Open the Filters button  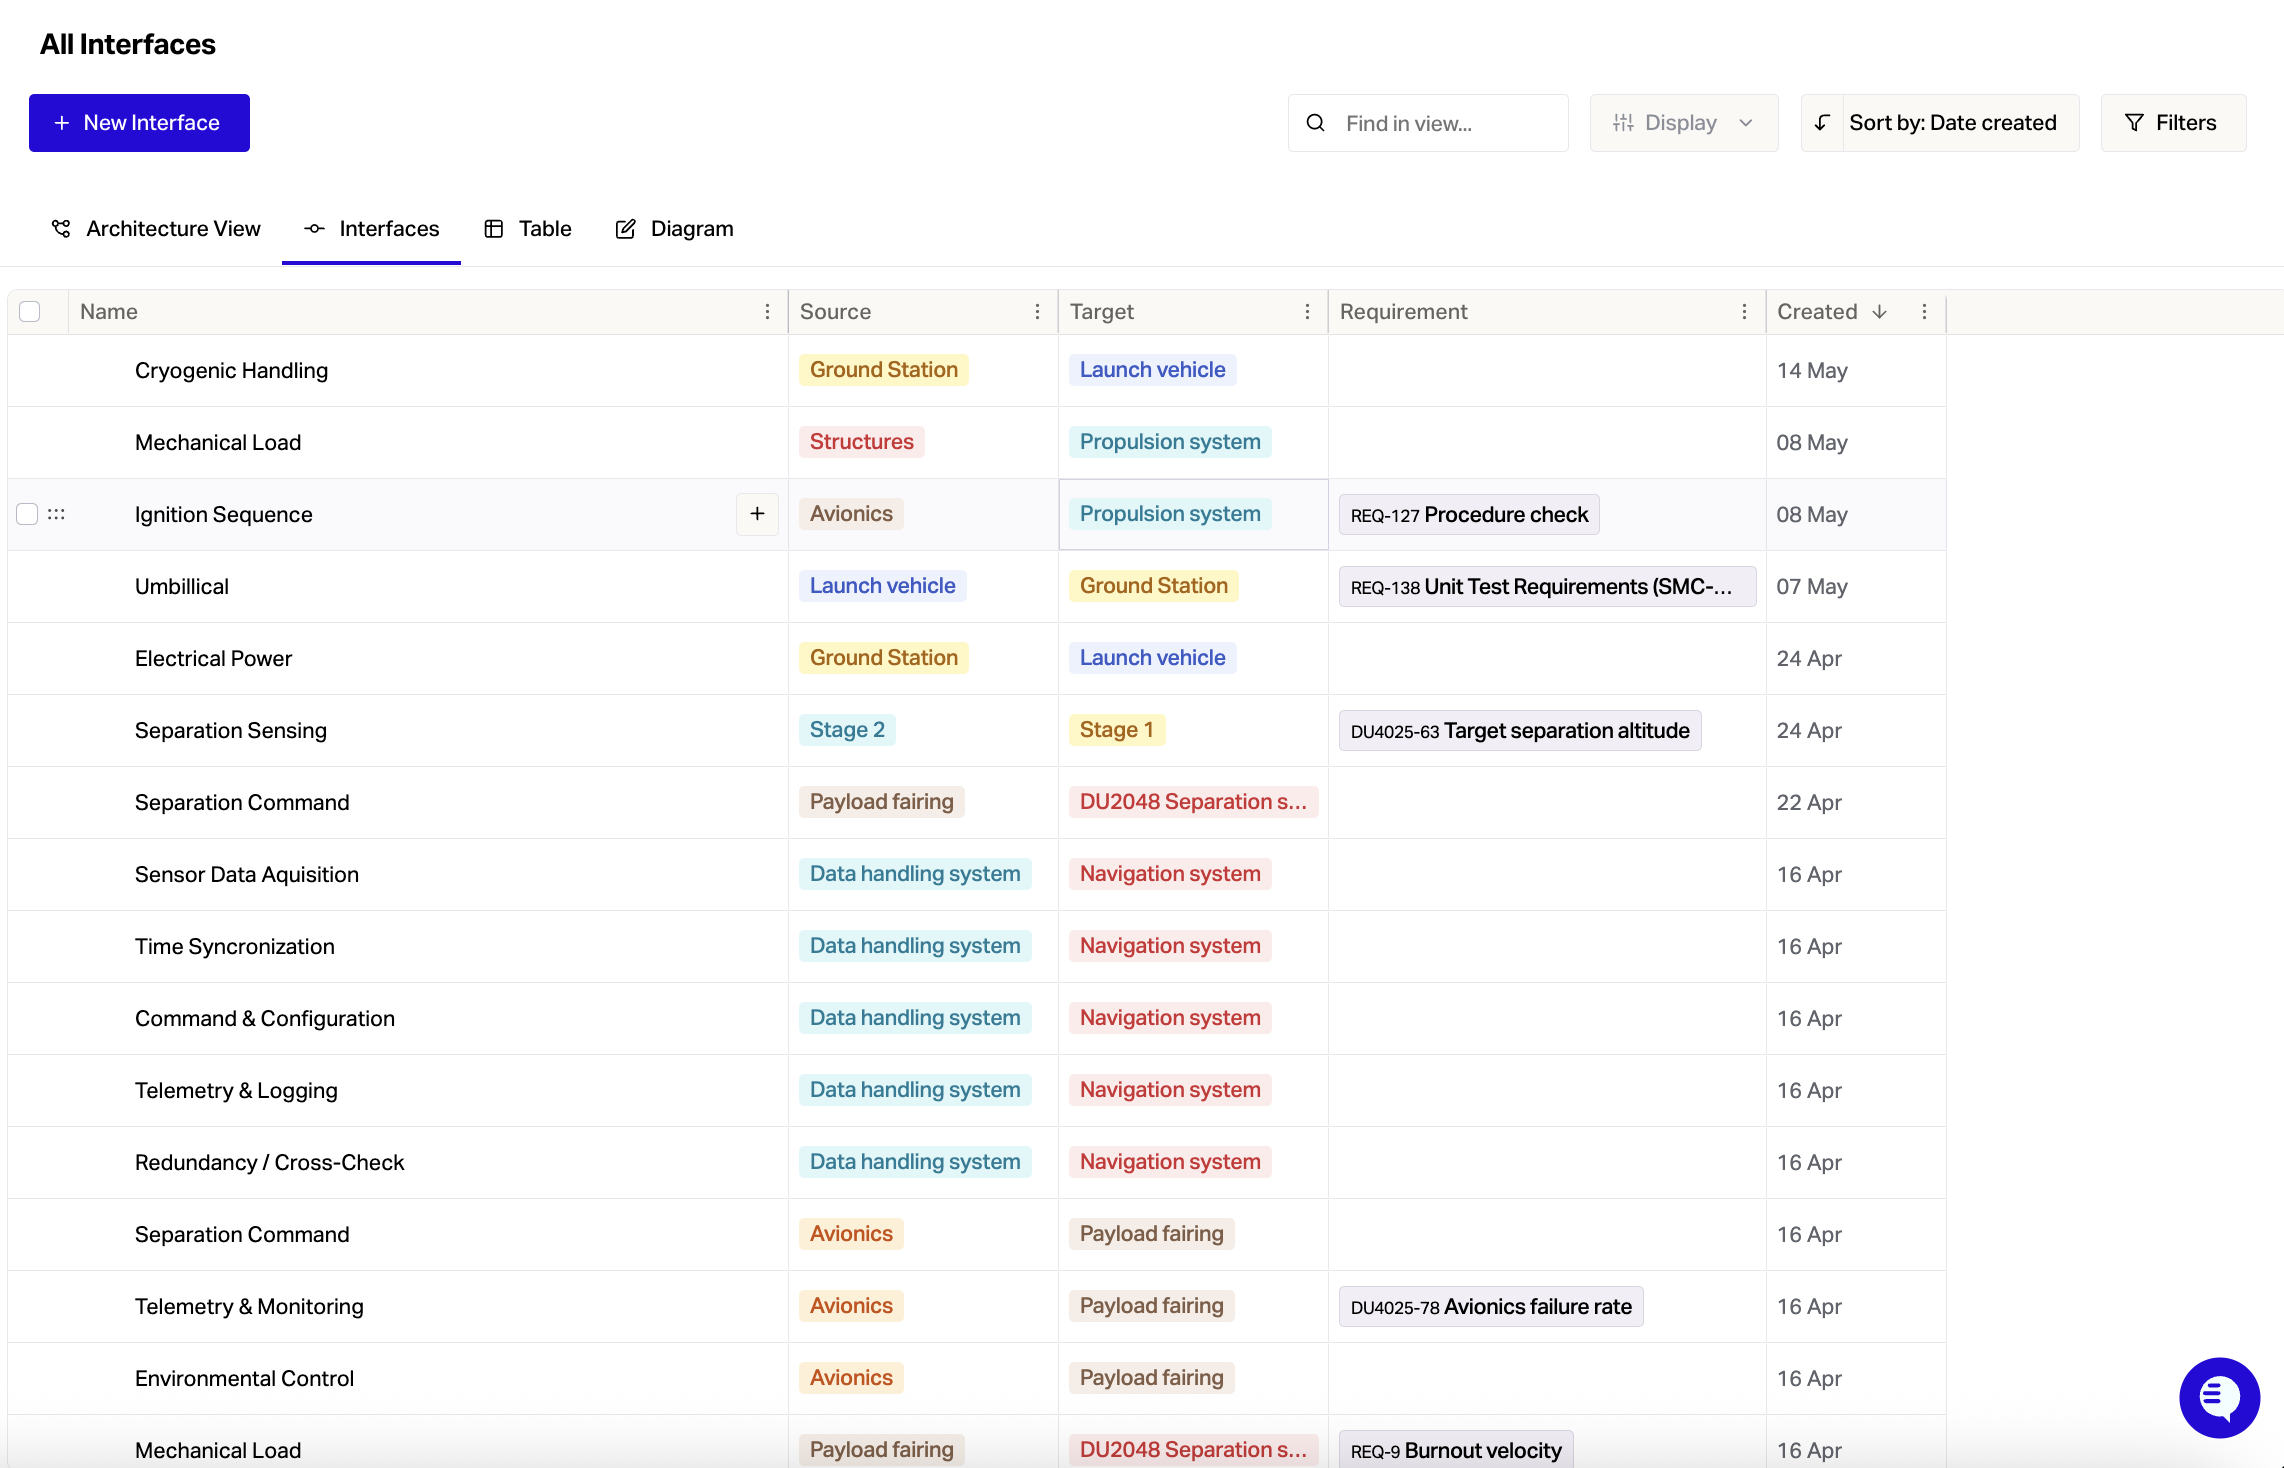click(2172, 123)
